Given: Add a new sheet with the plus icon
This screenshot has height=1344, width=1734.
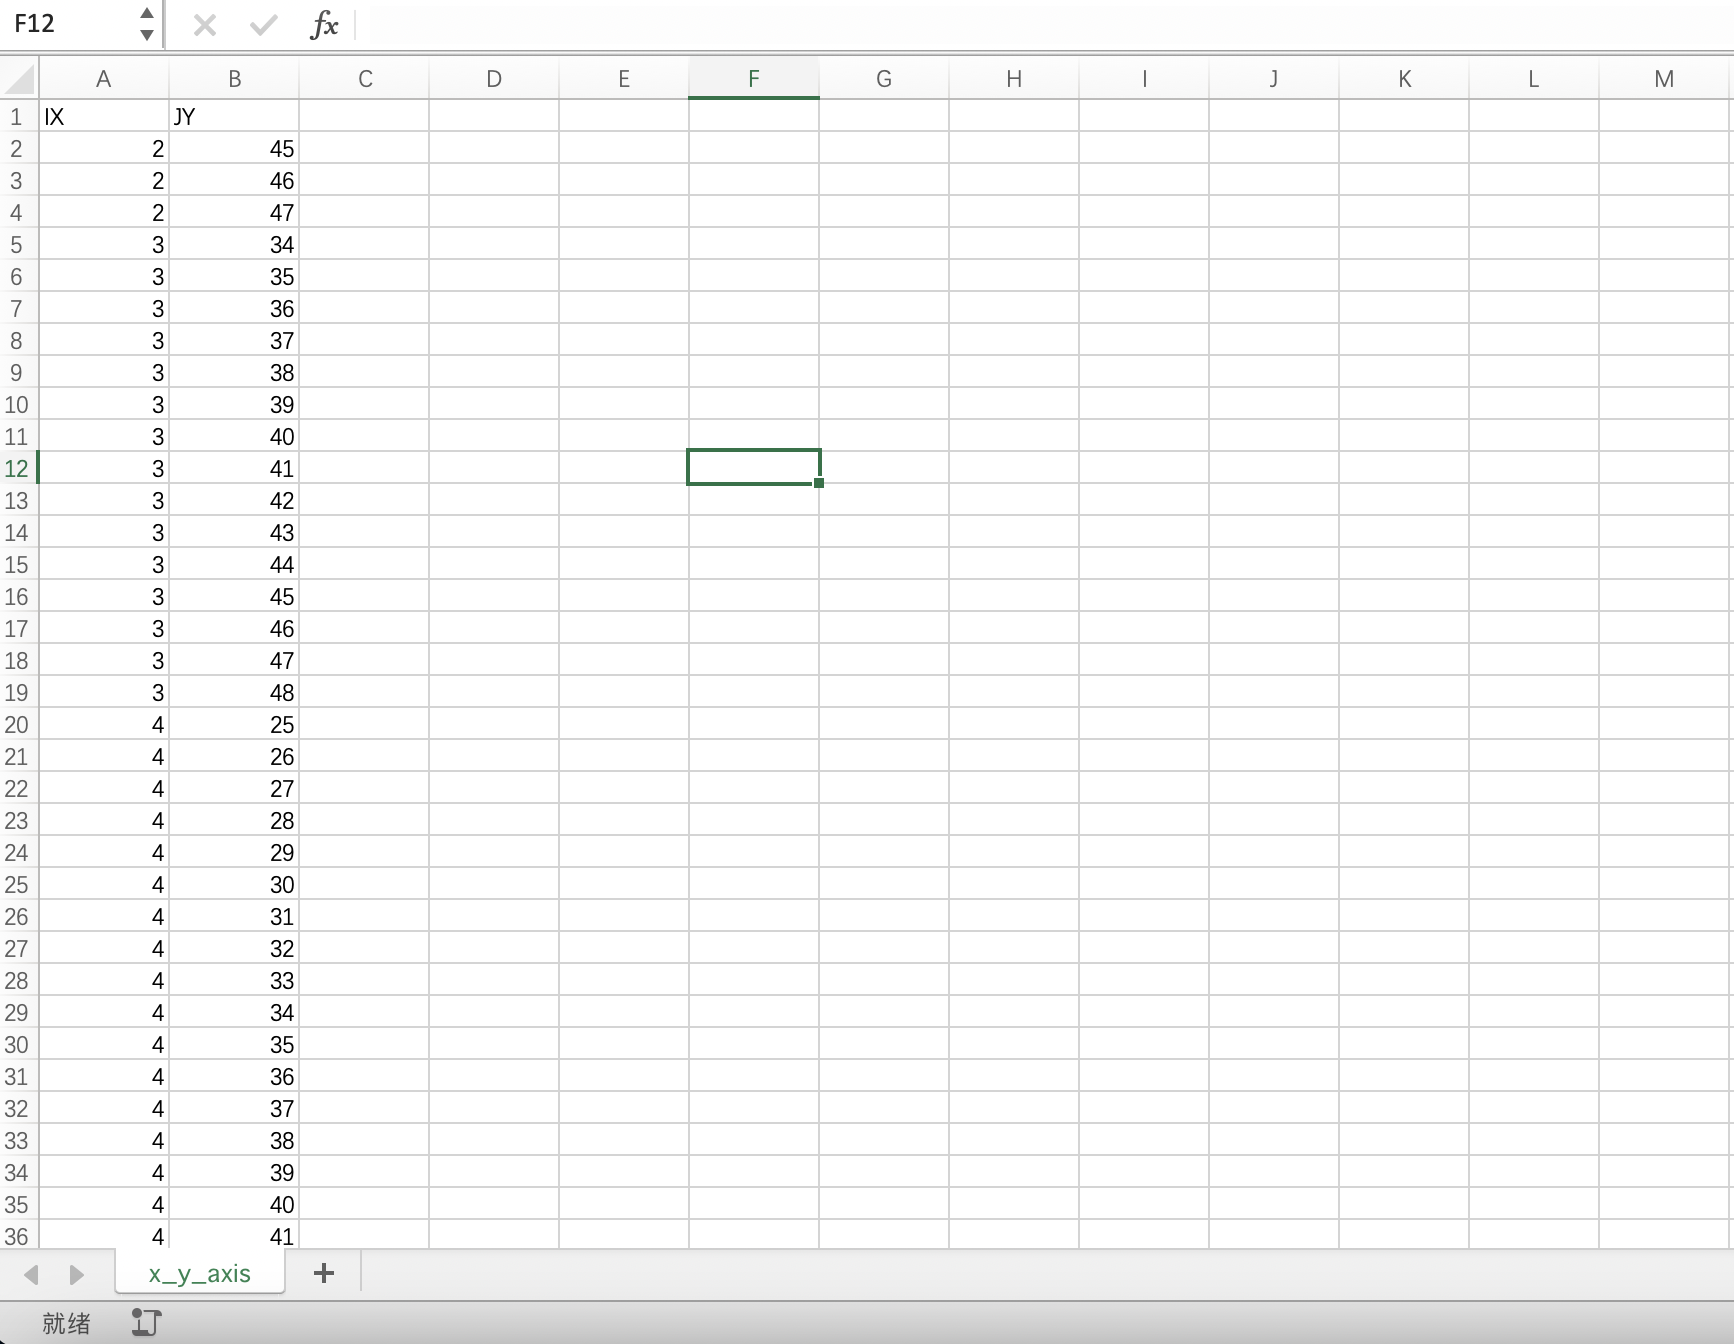Looking at the screenshot, I should pos(323,1273).
